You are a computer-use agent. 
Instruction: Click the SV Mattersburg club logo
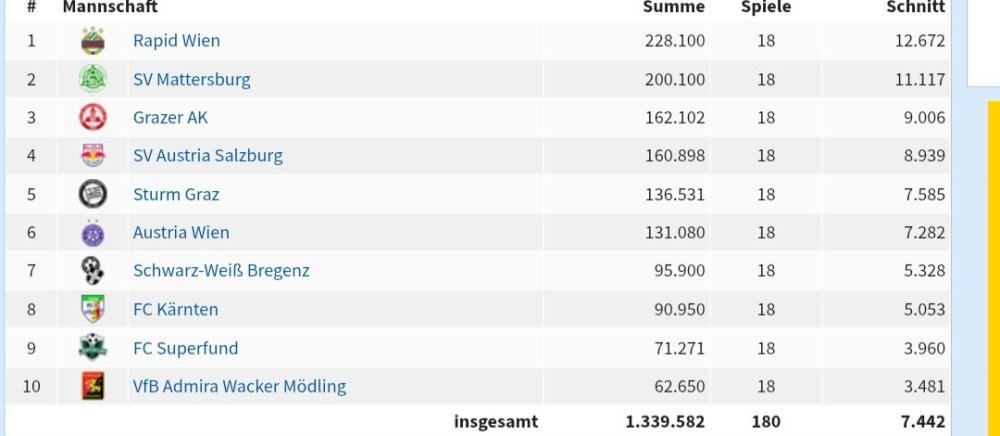pyautogui.click(x=93, y=79)
